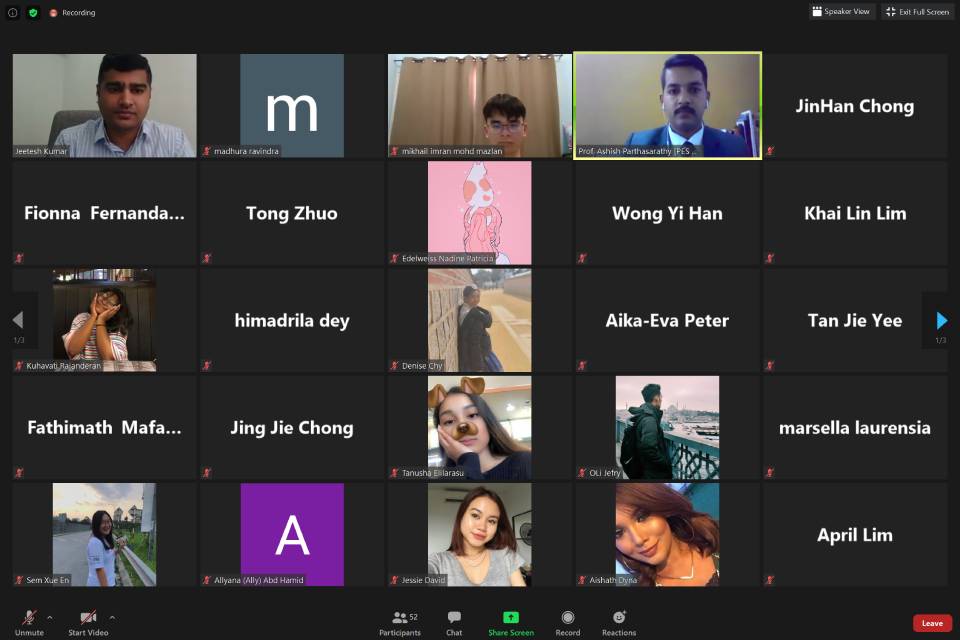Open the Participants panel icon
The height and width of the screenshot is (640, 960).
tap(399, 618)
